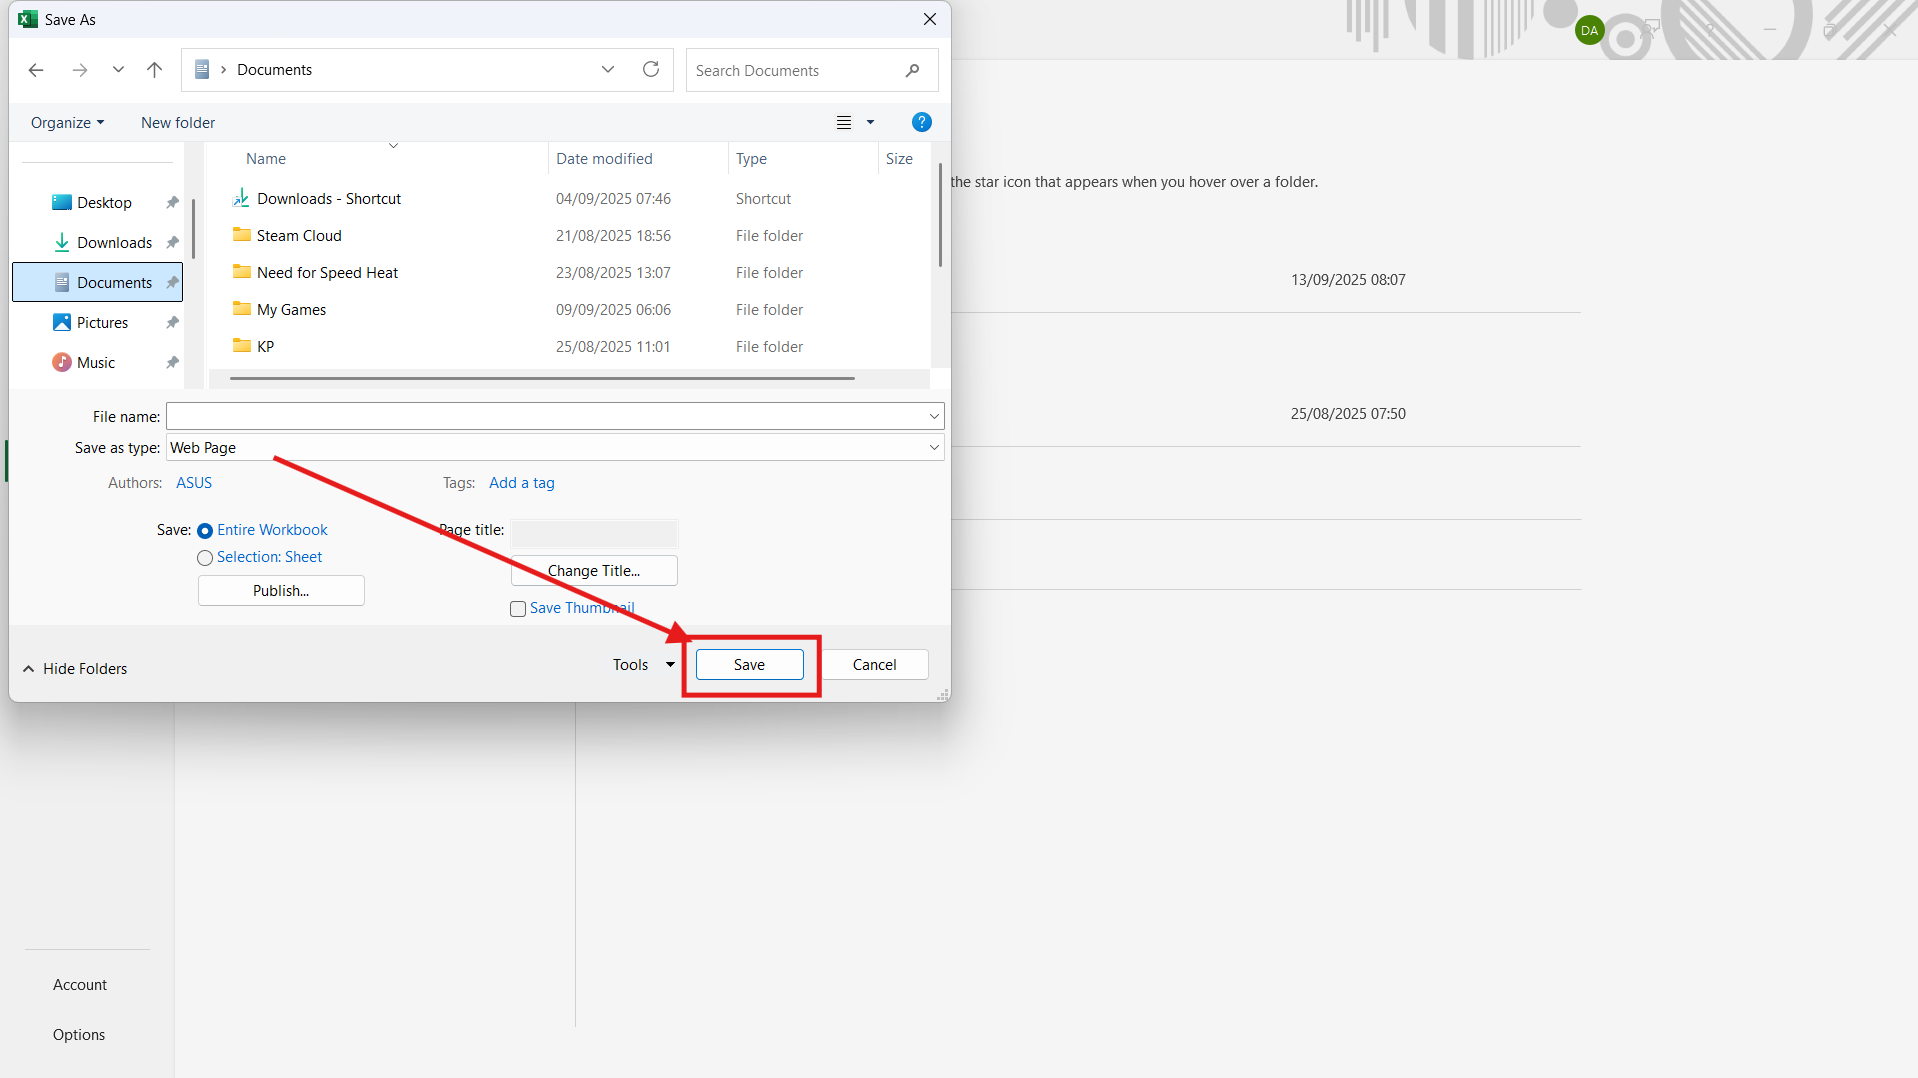Select Downloads in the navigation pane

click(x=114, y=243)
